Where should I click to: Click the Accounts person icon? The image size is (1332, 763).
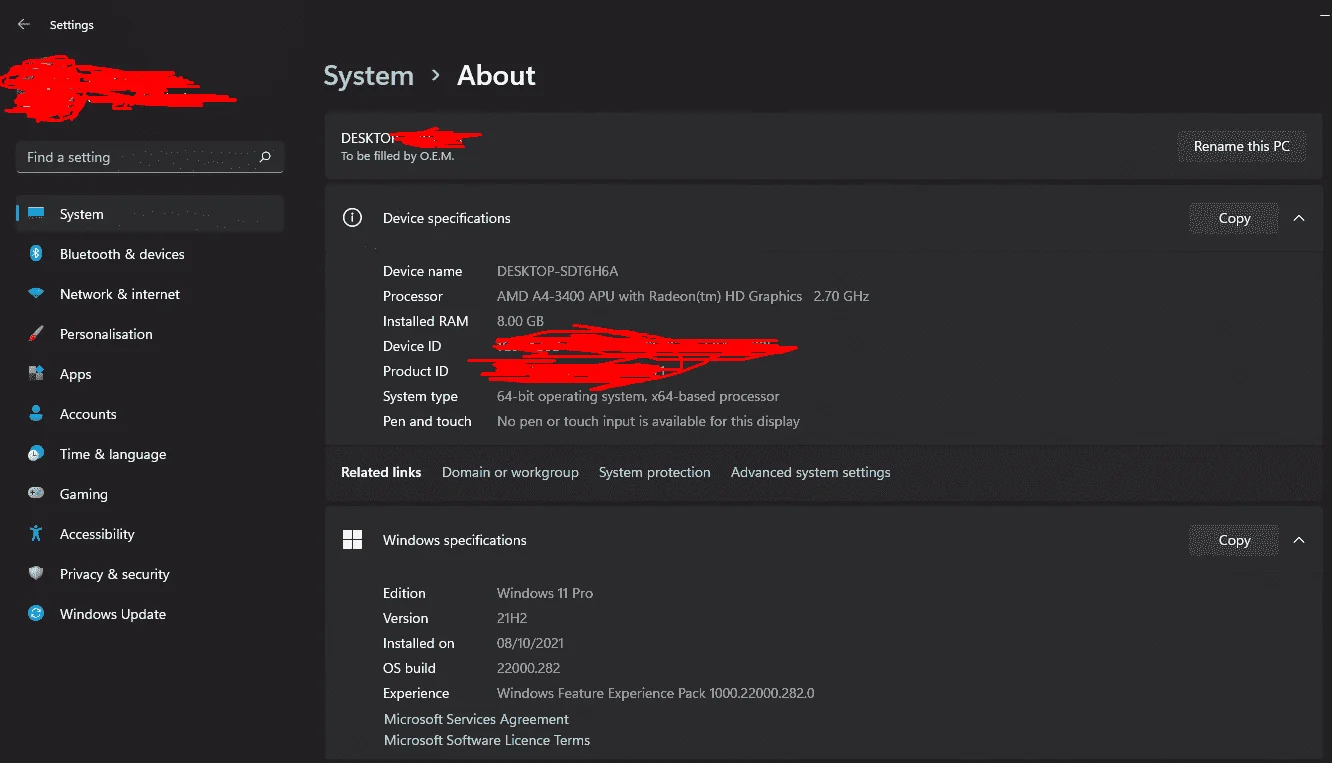point(36,414)
